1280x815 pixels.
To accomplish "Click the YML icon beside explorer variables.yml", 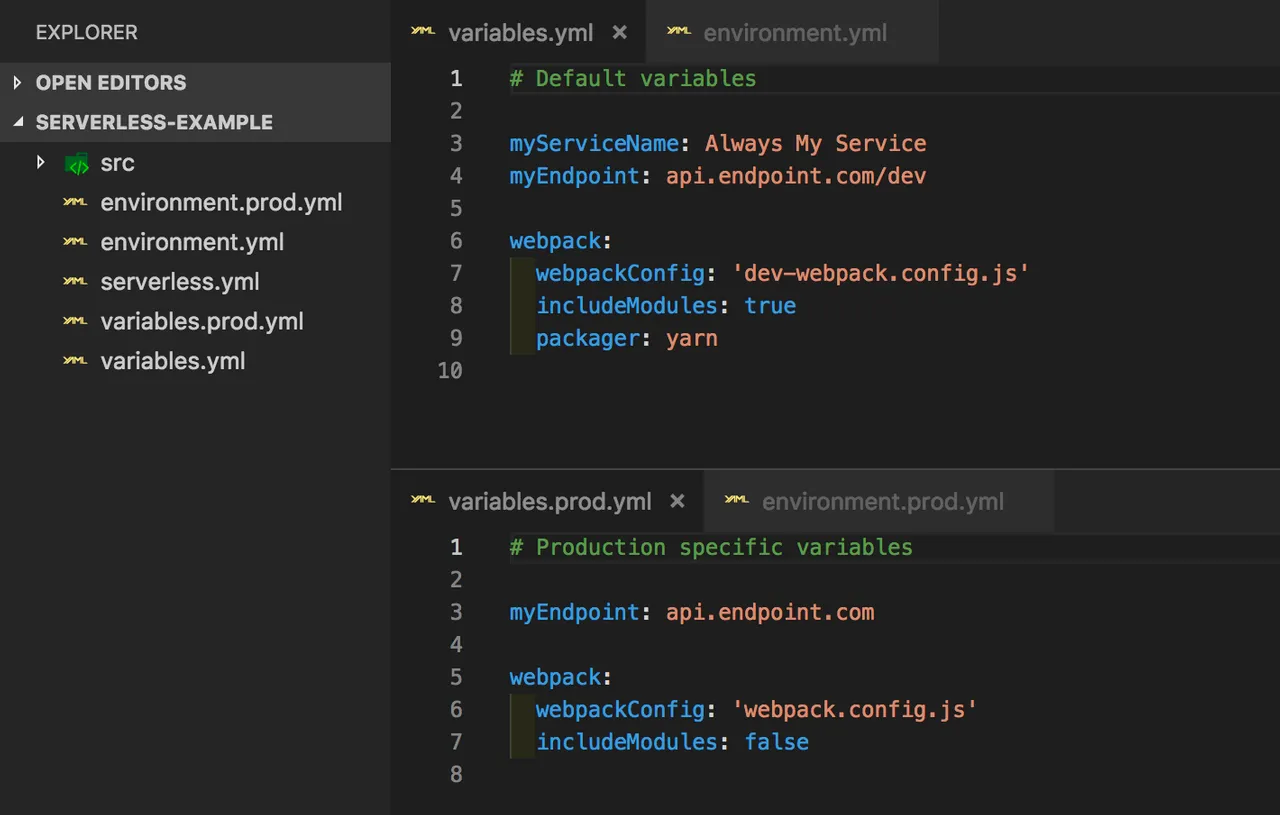I will 75,360.
